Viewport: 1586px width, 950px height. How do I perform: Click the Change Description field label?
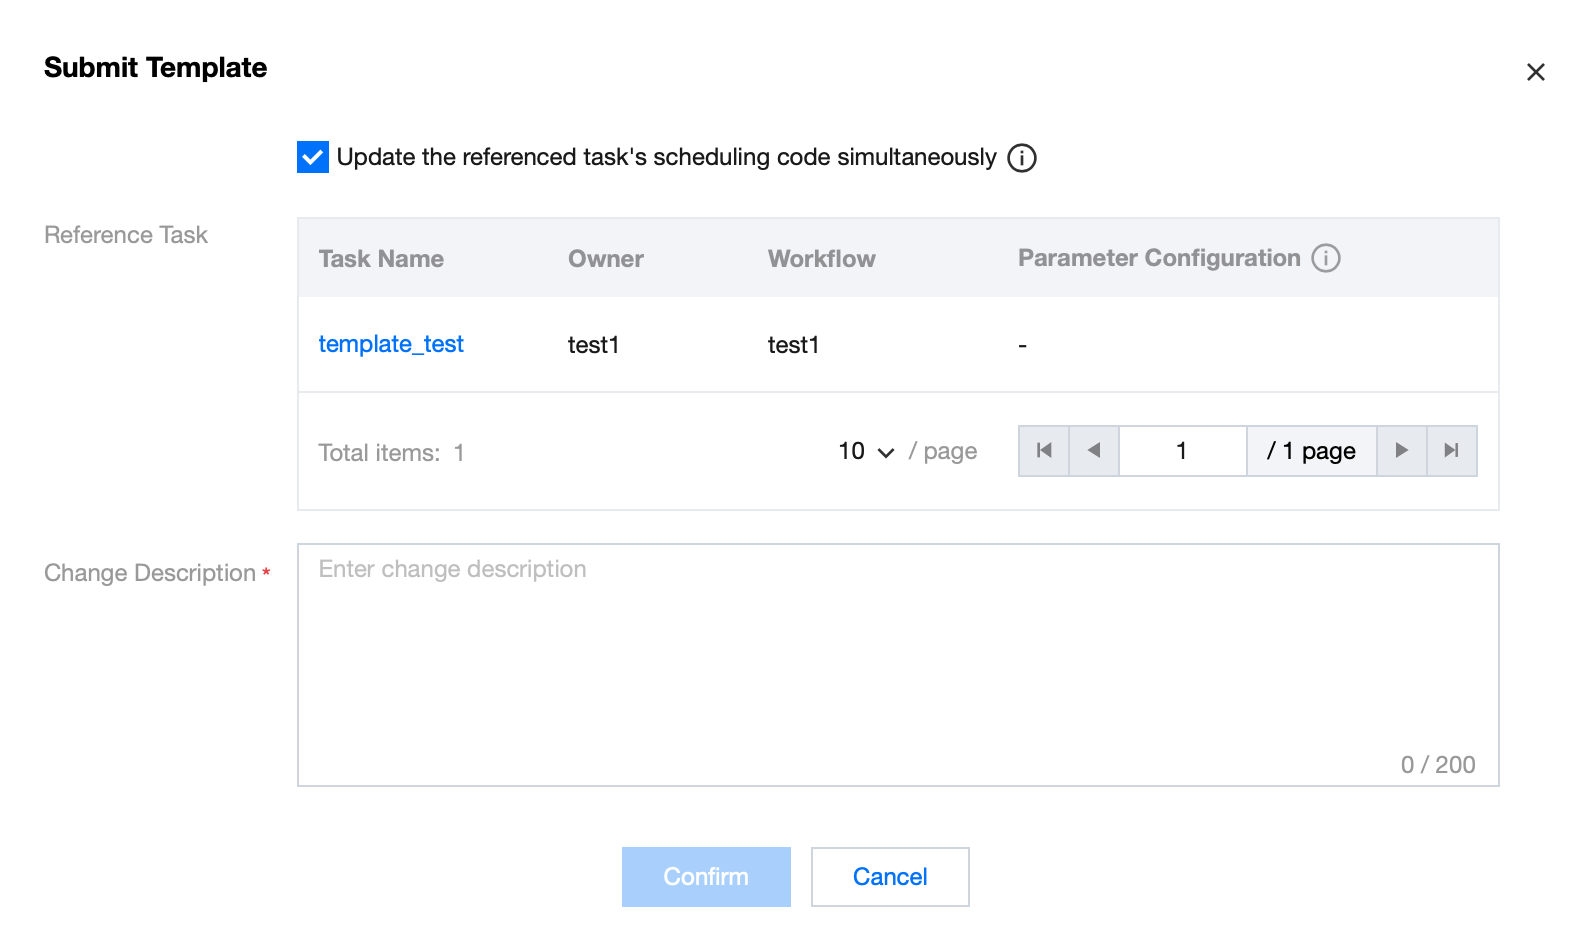tap(150, 573)
